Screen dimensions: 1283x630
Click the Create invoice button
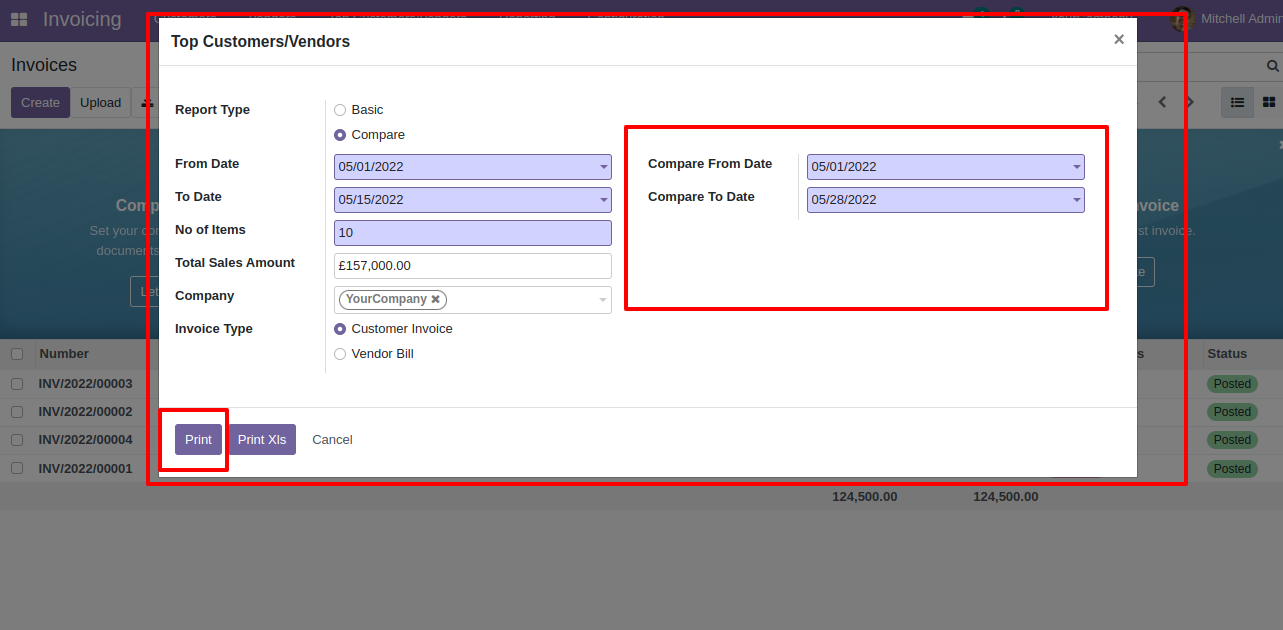(x=40, y=102)
